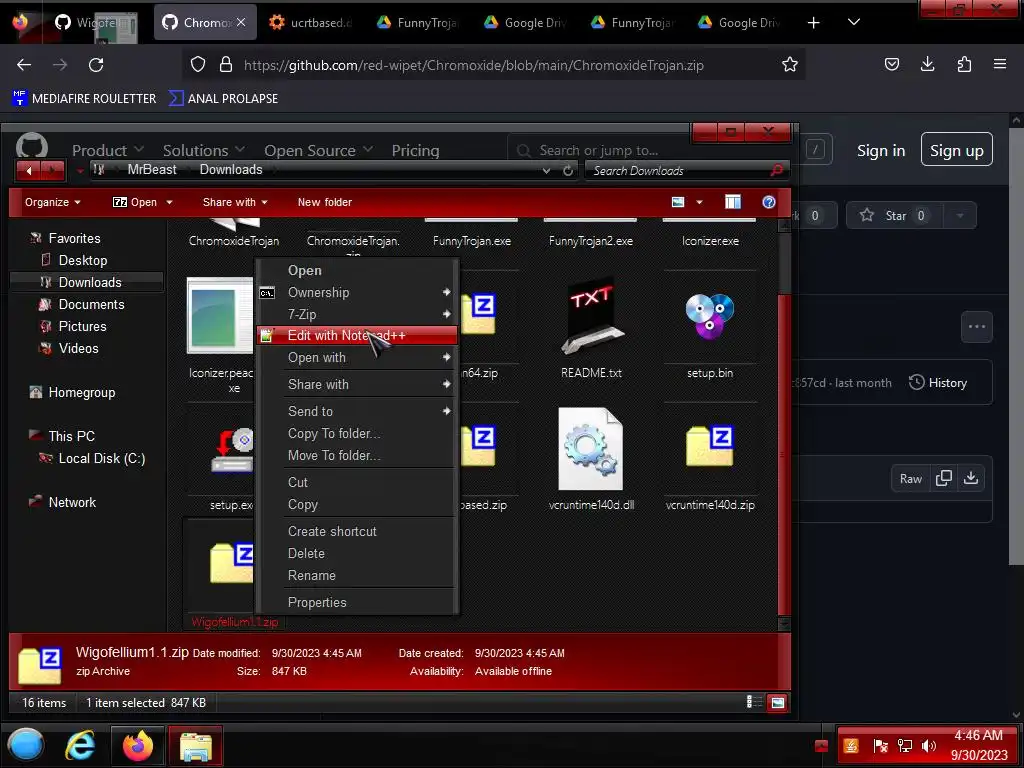This screenshot has height=768, width=1024.
Task: Click the Firefox taskbar icon
Action: (x=138, y=745)
